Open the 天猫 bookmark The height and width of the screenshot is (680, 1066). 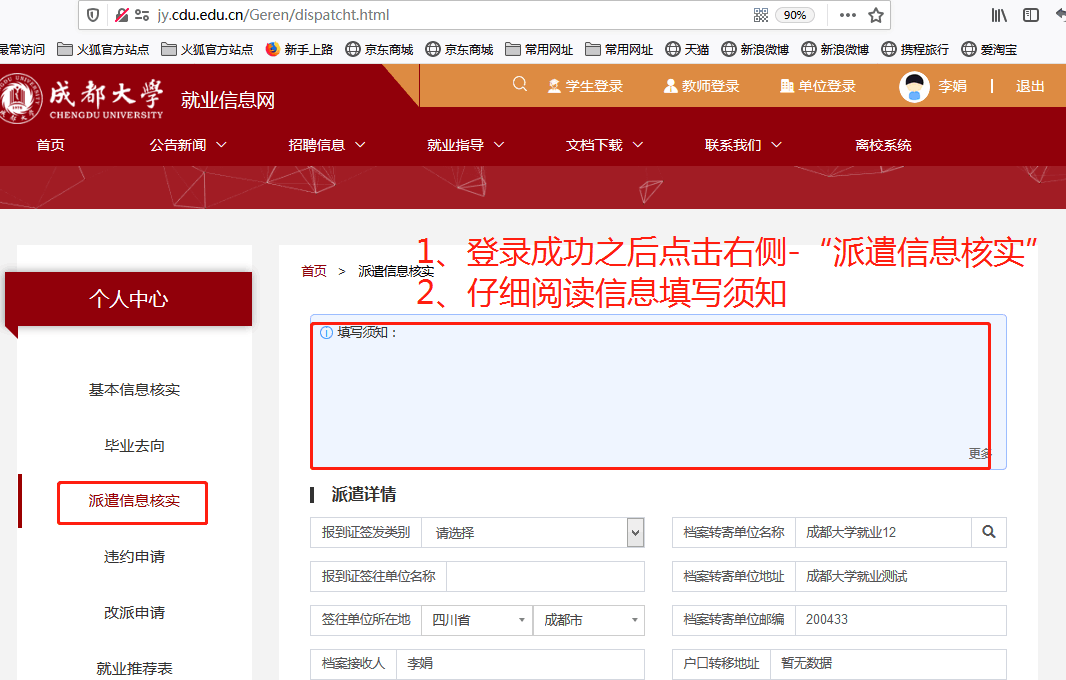pyautogui.click(x=687, y=50)
